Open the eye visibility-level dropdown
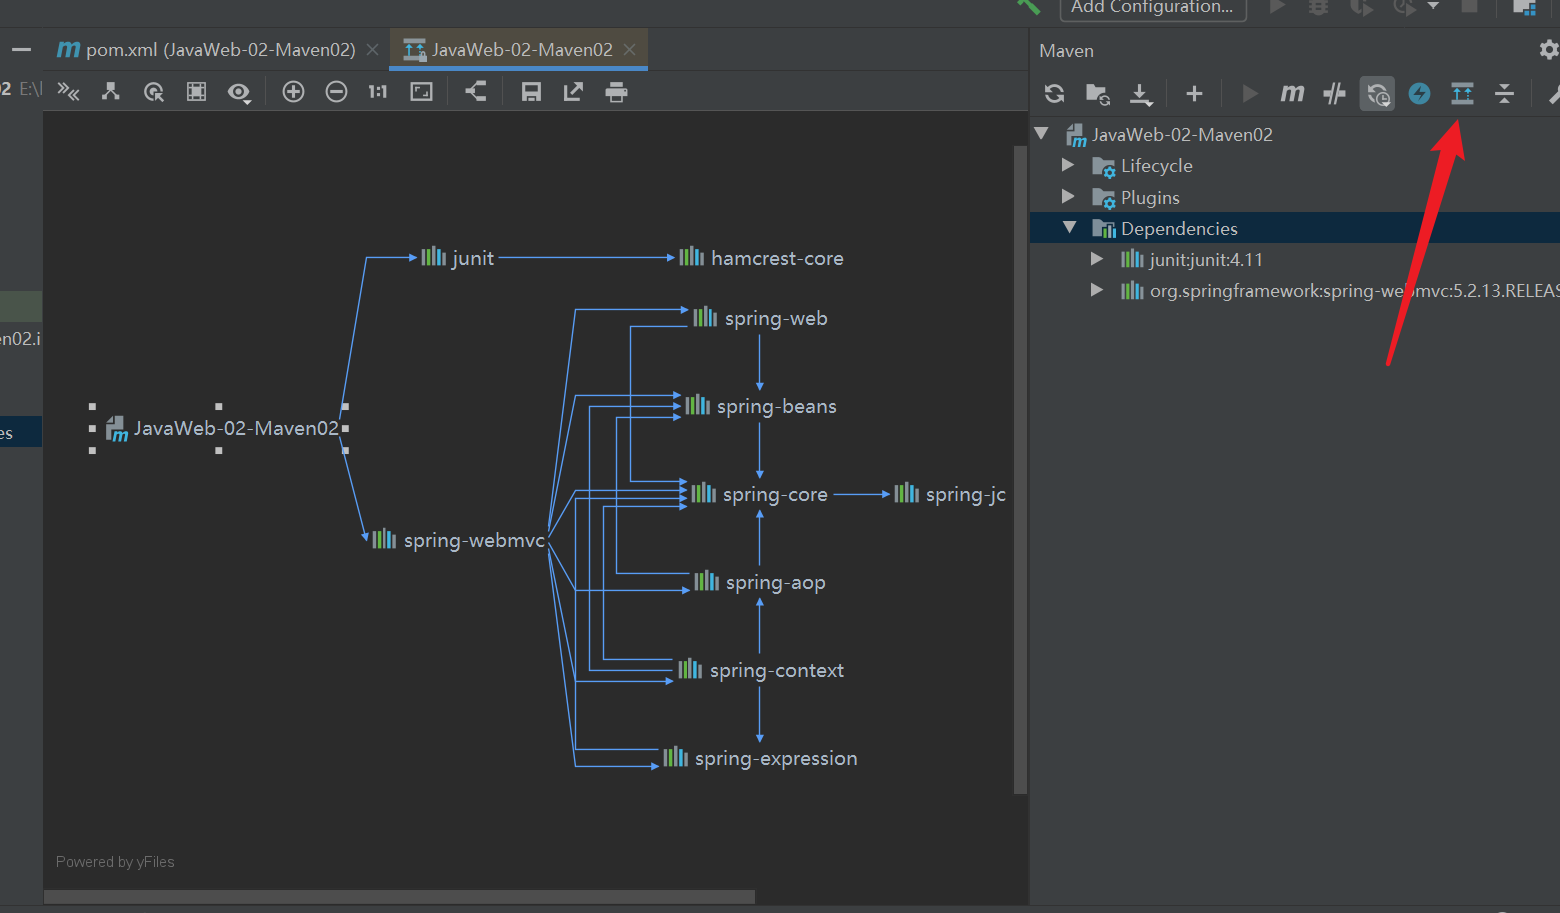This screenshot has width=1560, height=913. [x=239, y=93]
